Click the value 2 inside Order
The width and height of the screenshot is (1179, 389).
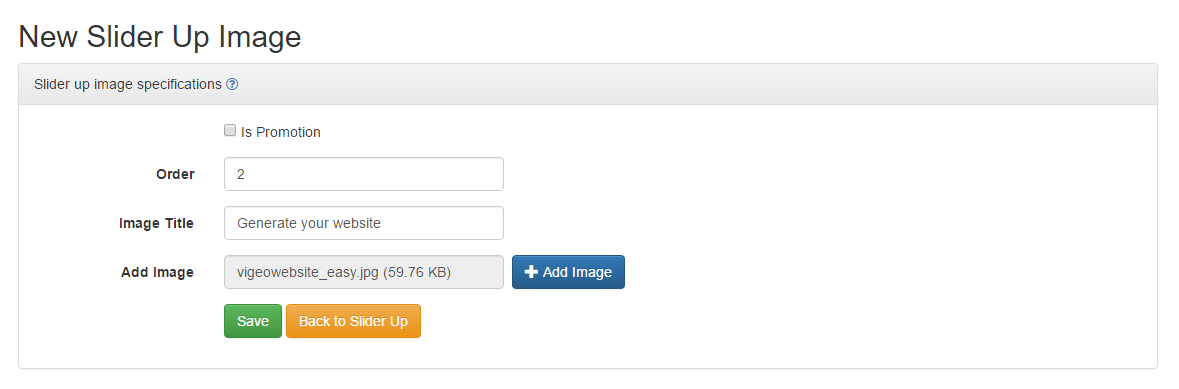241,174
